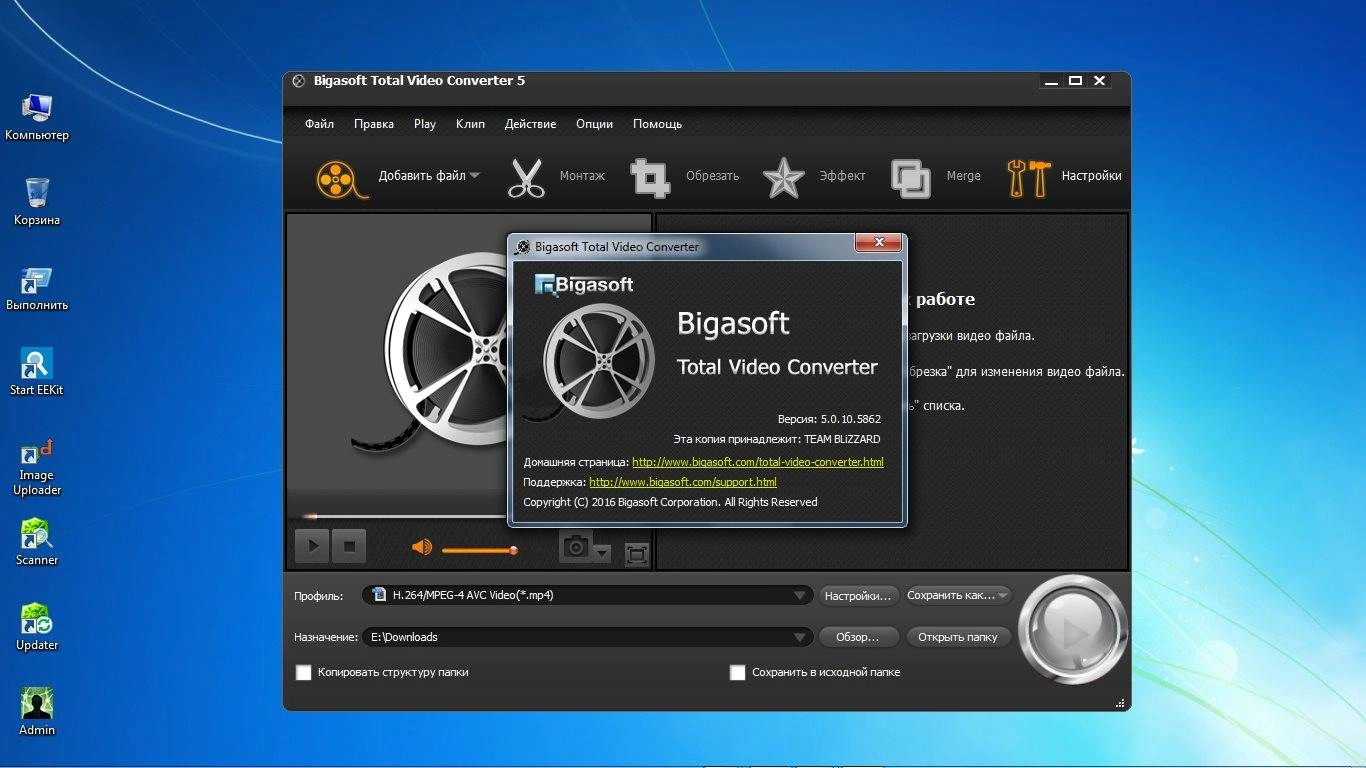Open Настройки tools icon in toolbar
This screenshot has width=1366, height=768.
tap(1028, 177)
